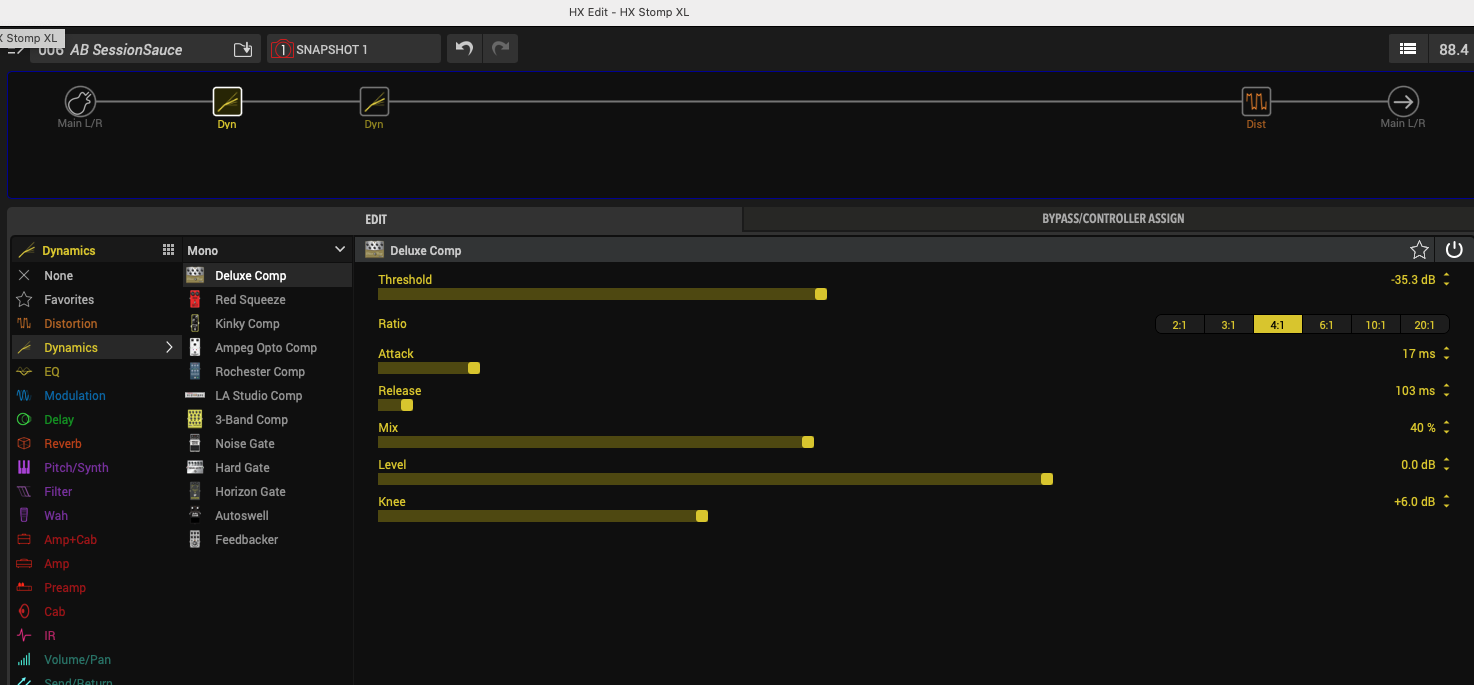1474x685 pixels.
Task: Choose the Kinky Comp model
Action: (268, 323)
